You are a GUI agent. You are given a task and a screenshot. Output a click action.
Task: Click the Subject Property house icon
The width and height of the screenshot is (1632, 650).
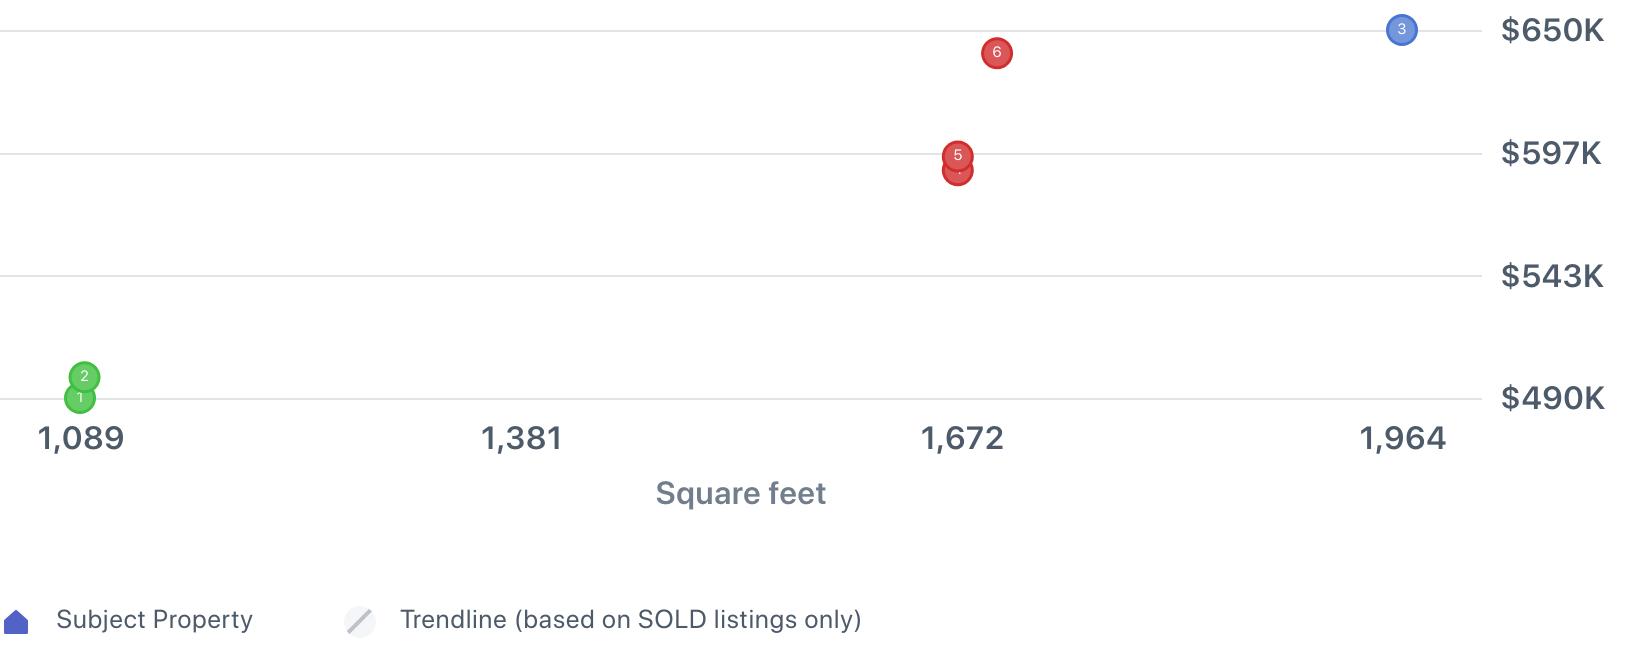(17, 622)
